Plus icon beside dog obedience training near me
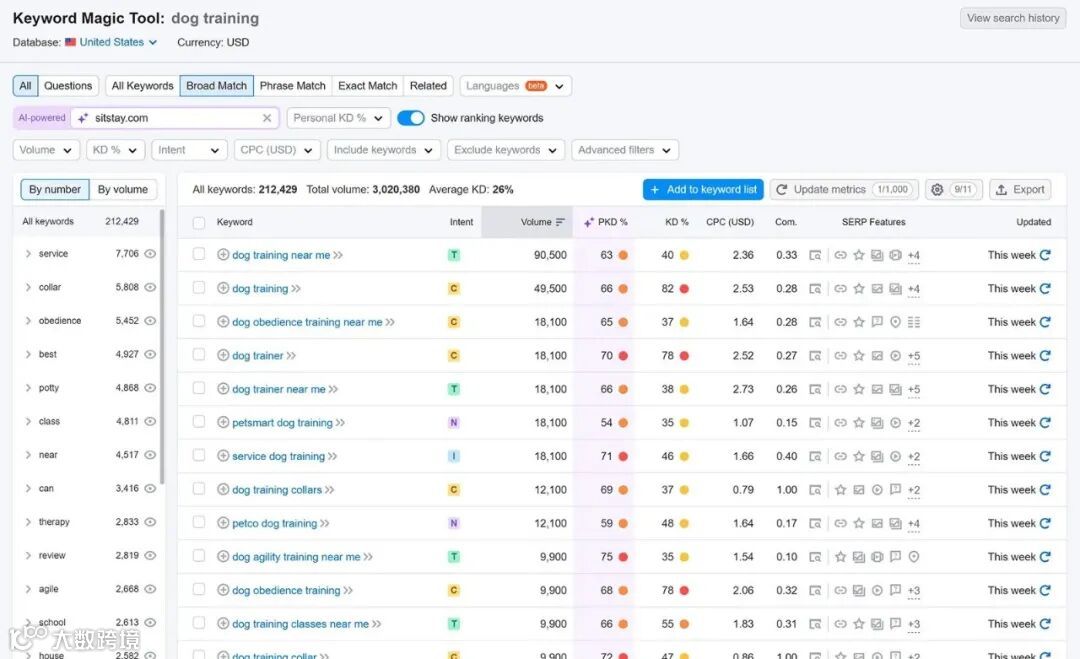The height and width of the screenshot is (659, 1080). pyautogui.click(x=223, y=322)
